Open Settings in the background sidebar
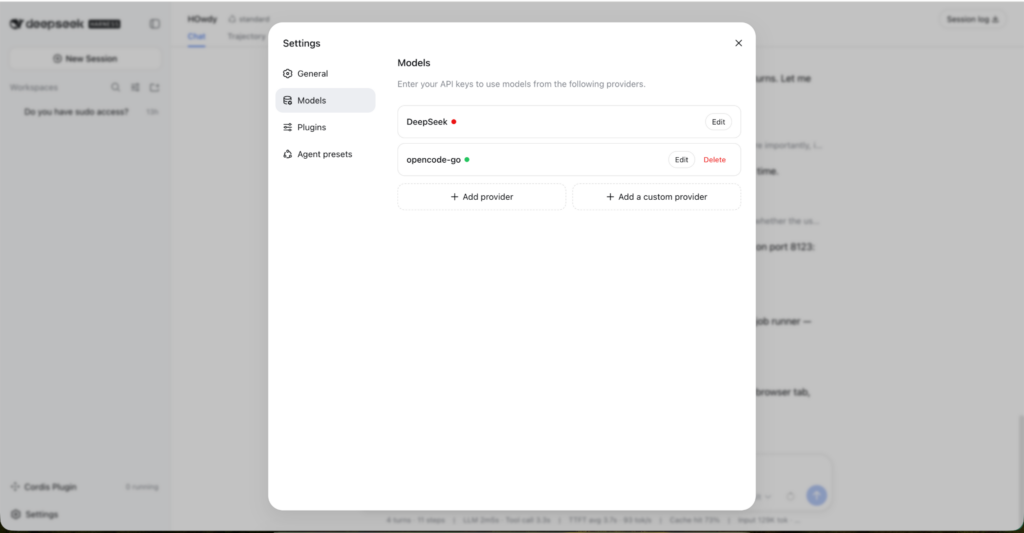Image resolution: width=1024 pixels, height=533 pixels. click(35, 515)
